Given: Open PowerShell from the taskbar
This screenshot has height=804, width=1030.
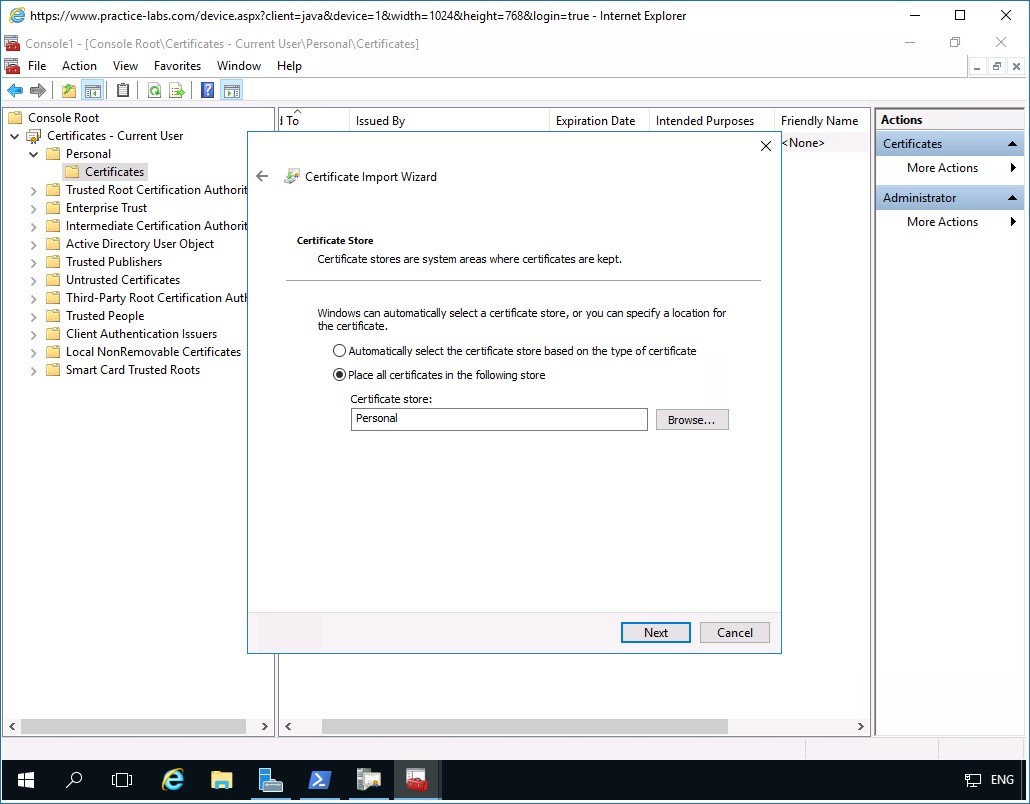Looking at the screenshot, I should pos(319,780).
